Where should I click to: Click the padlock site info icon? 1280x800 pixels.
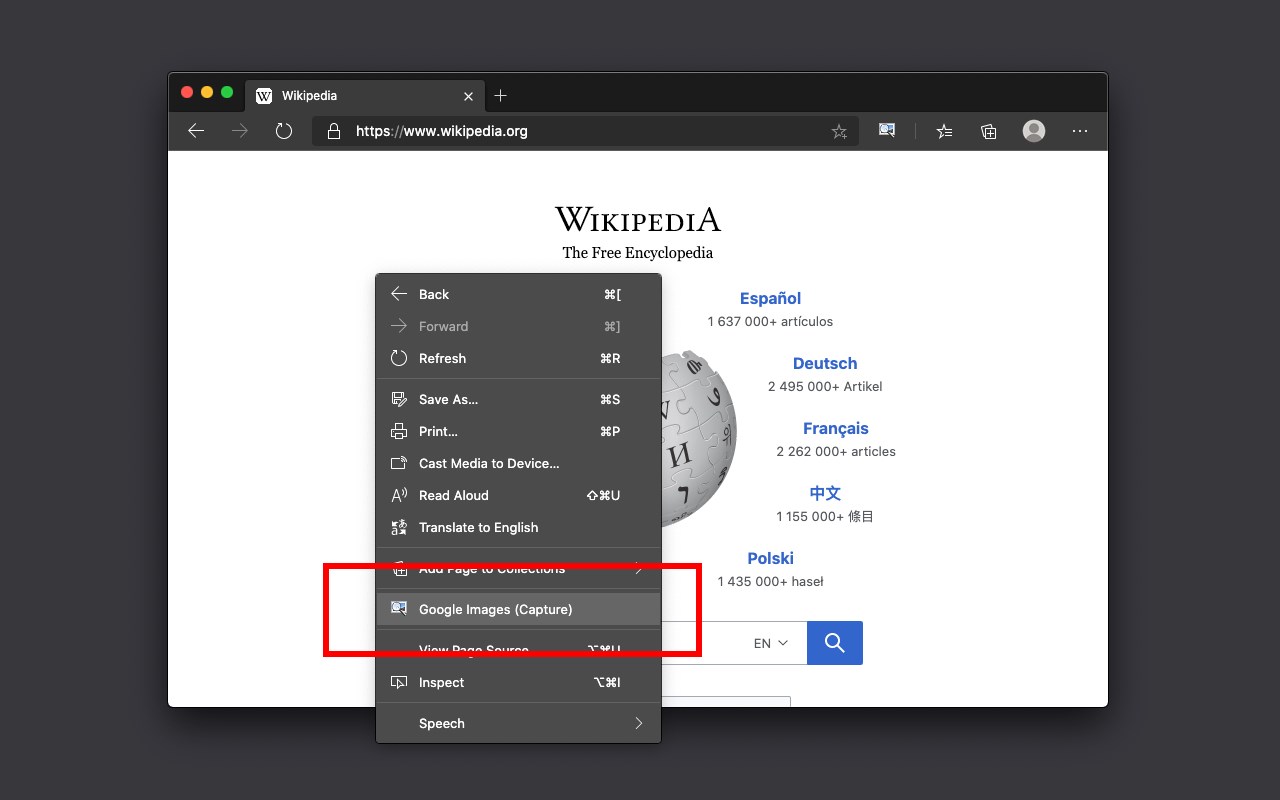click(334, 131)
